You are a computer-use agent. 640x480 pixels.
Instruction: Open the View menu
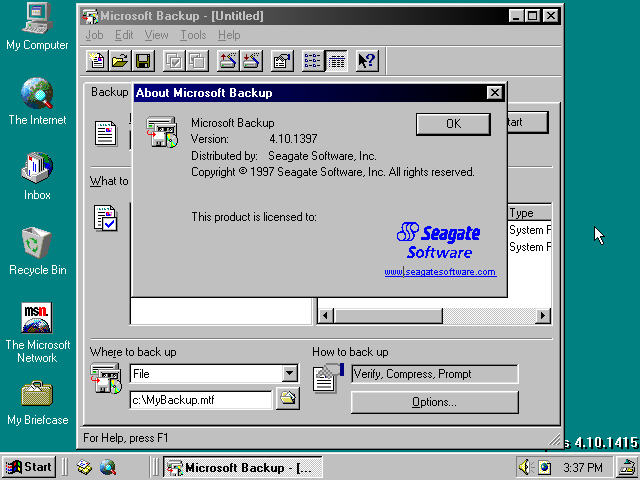(x=156, y=35)
